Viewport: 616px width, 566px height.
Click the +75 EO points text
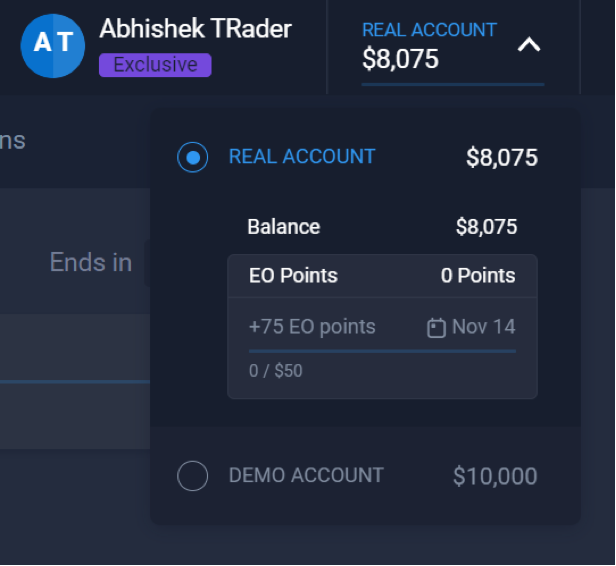(312, 327)
